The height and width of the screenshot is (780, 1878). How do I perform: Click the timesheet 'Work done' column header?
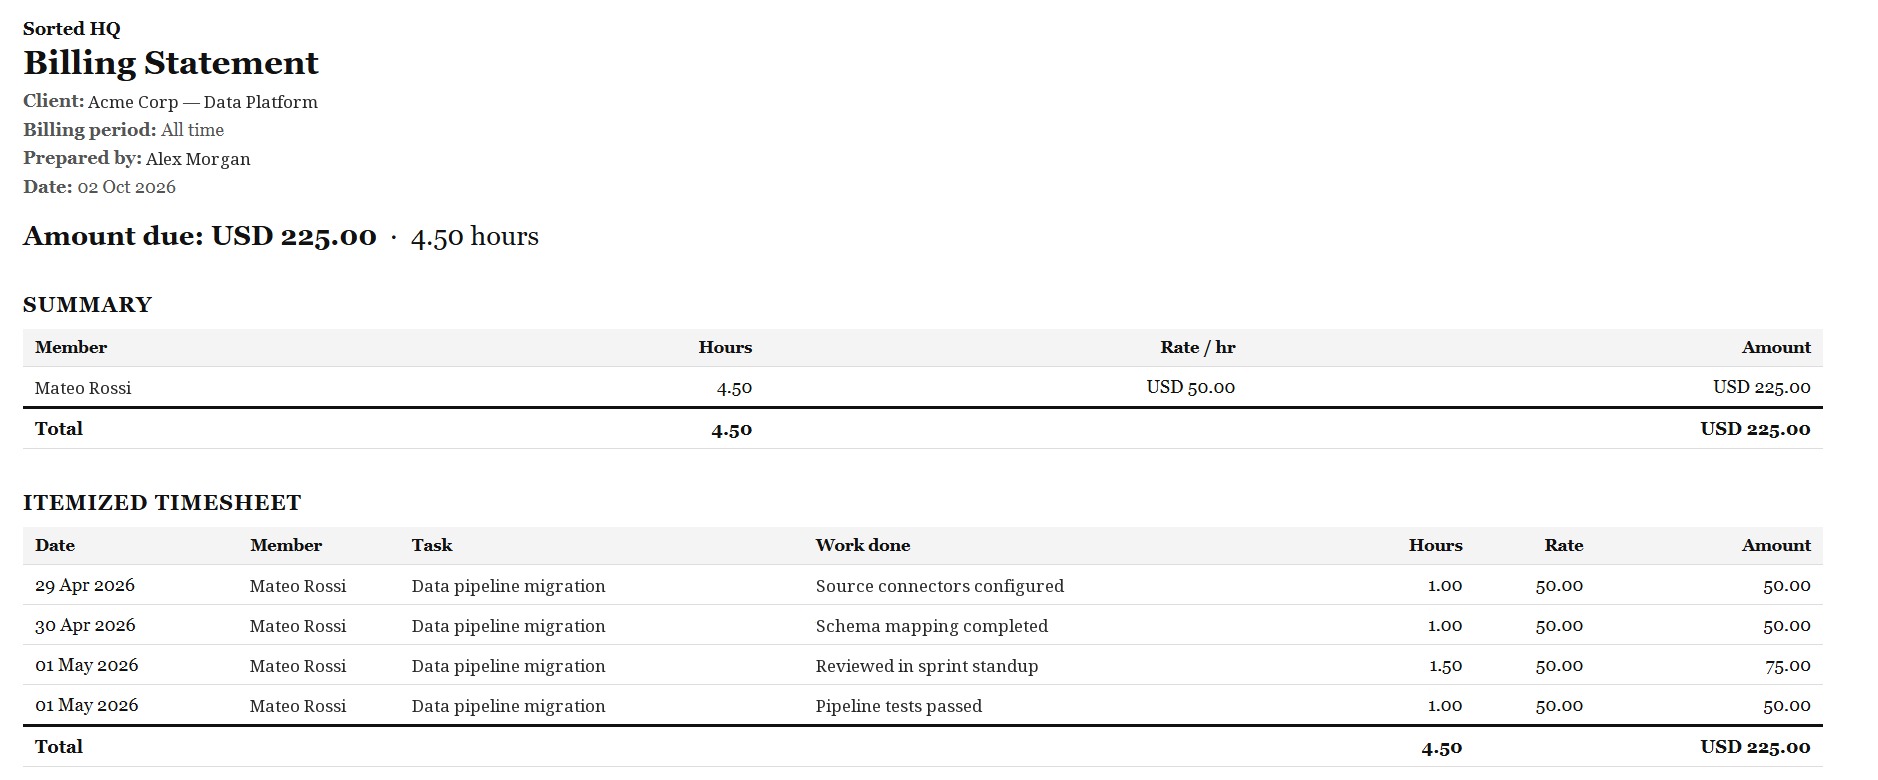click(x=863, y=546)
